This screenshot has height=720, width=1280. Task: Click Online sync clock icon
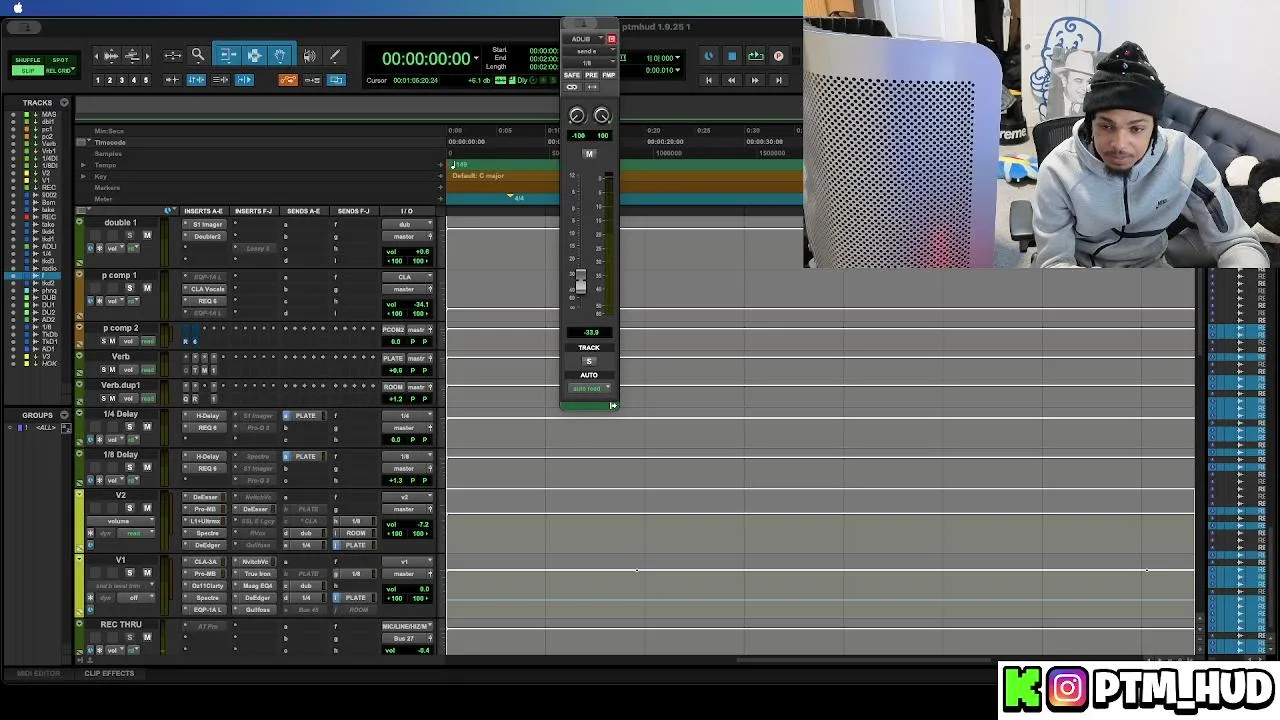pos(709,57)
